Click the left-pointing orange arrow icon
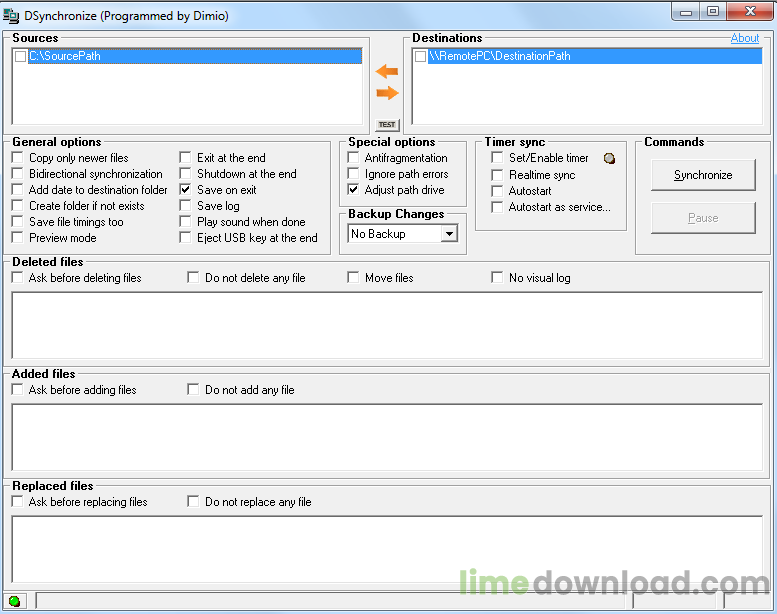This screenshot has width=777, height=614. (387, 71)
